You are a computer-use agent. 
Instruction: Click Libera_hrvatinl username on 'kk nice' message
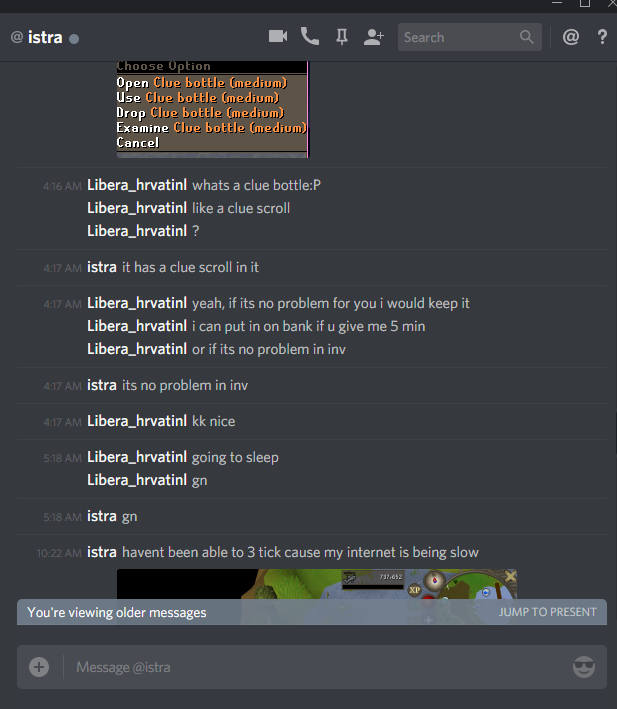[x=137, y=421]
